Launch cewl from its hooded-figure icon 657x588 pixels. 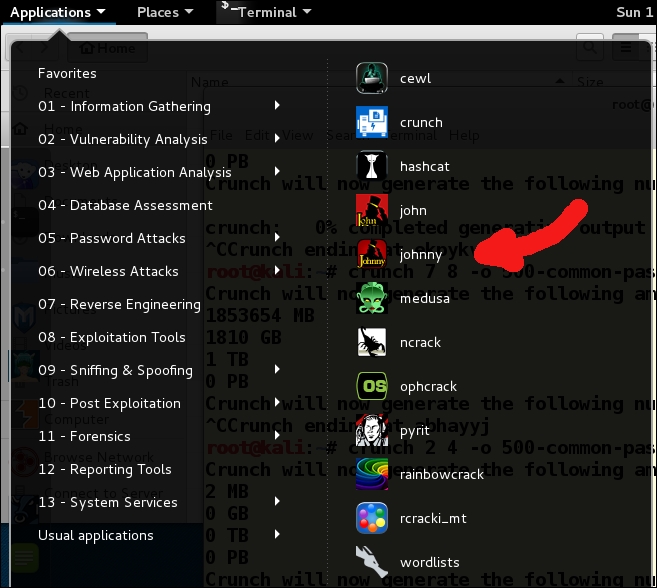click(x=372, y=78)
